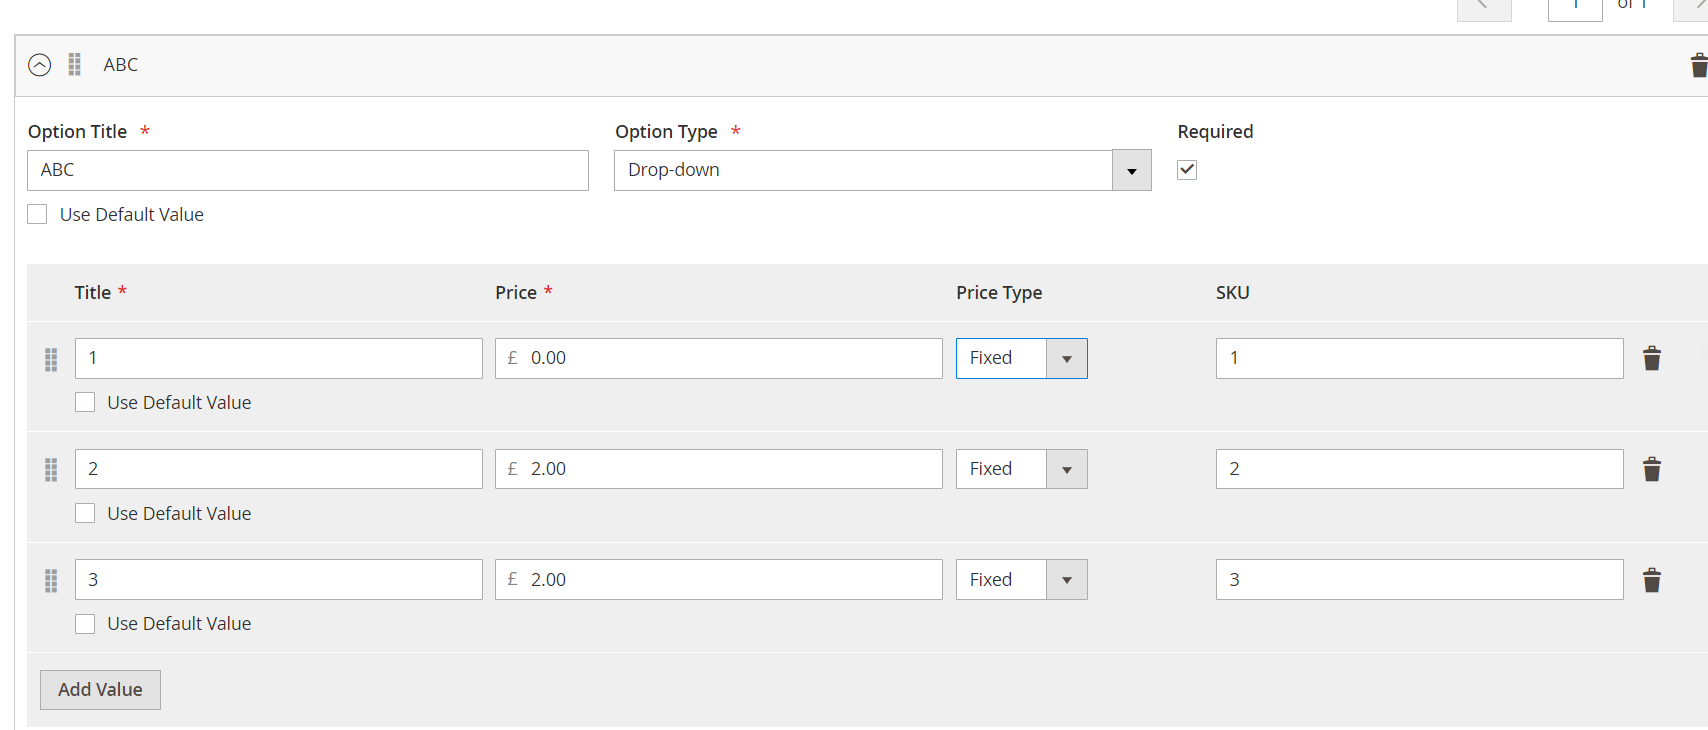Focus the Title field containing 1
The width and height of the screenshot is (1708, 730).
279,358
